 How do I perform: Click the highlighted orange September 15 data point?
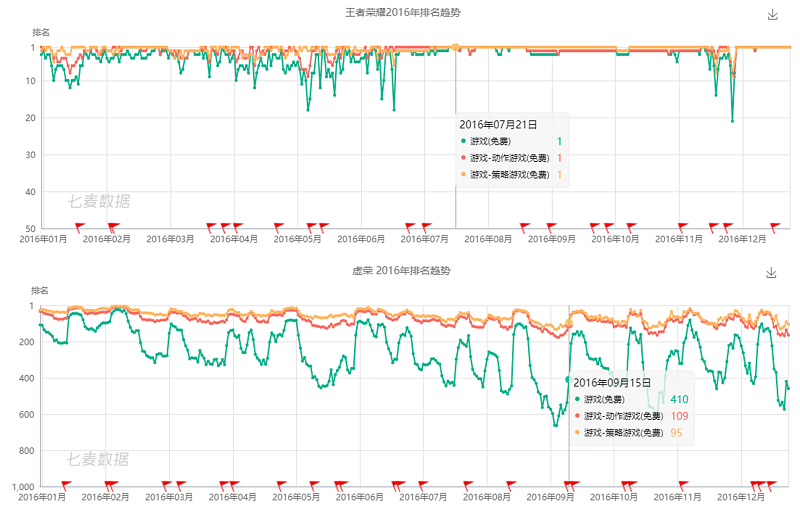pyautogui.click(x=569, y=323)
